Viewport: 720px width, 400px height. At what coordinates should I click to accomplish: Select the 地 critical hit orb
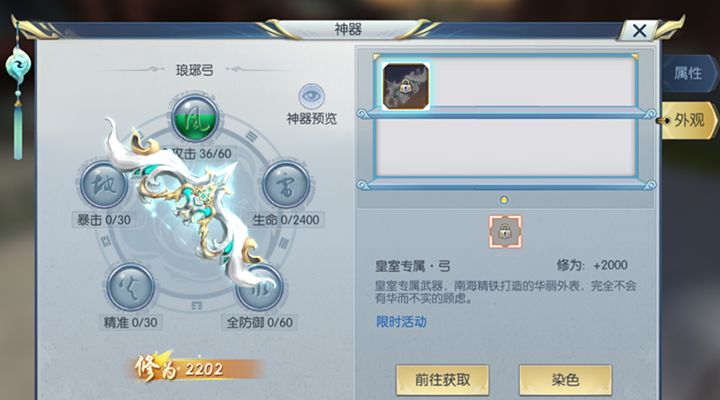pos(104,185)
